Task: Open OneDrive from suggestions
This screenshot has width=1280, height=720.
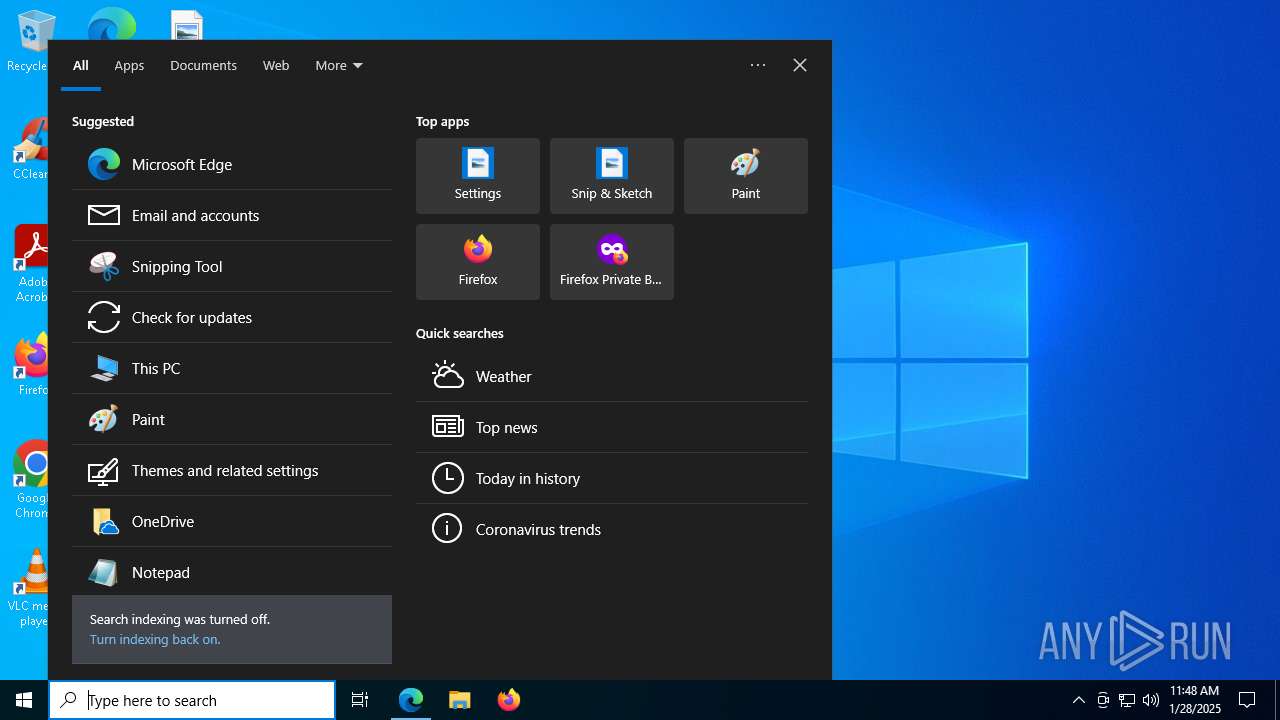Action: [232, 521]
